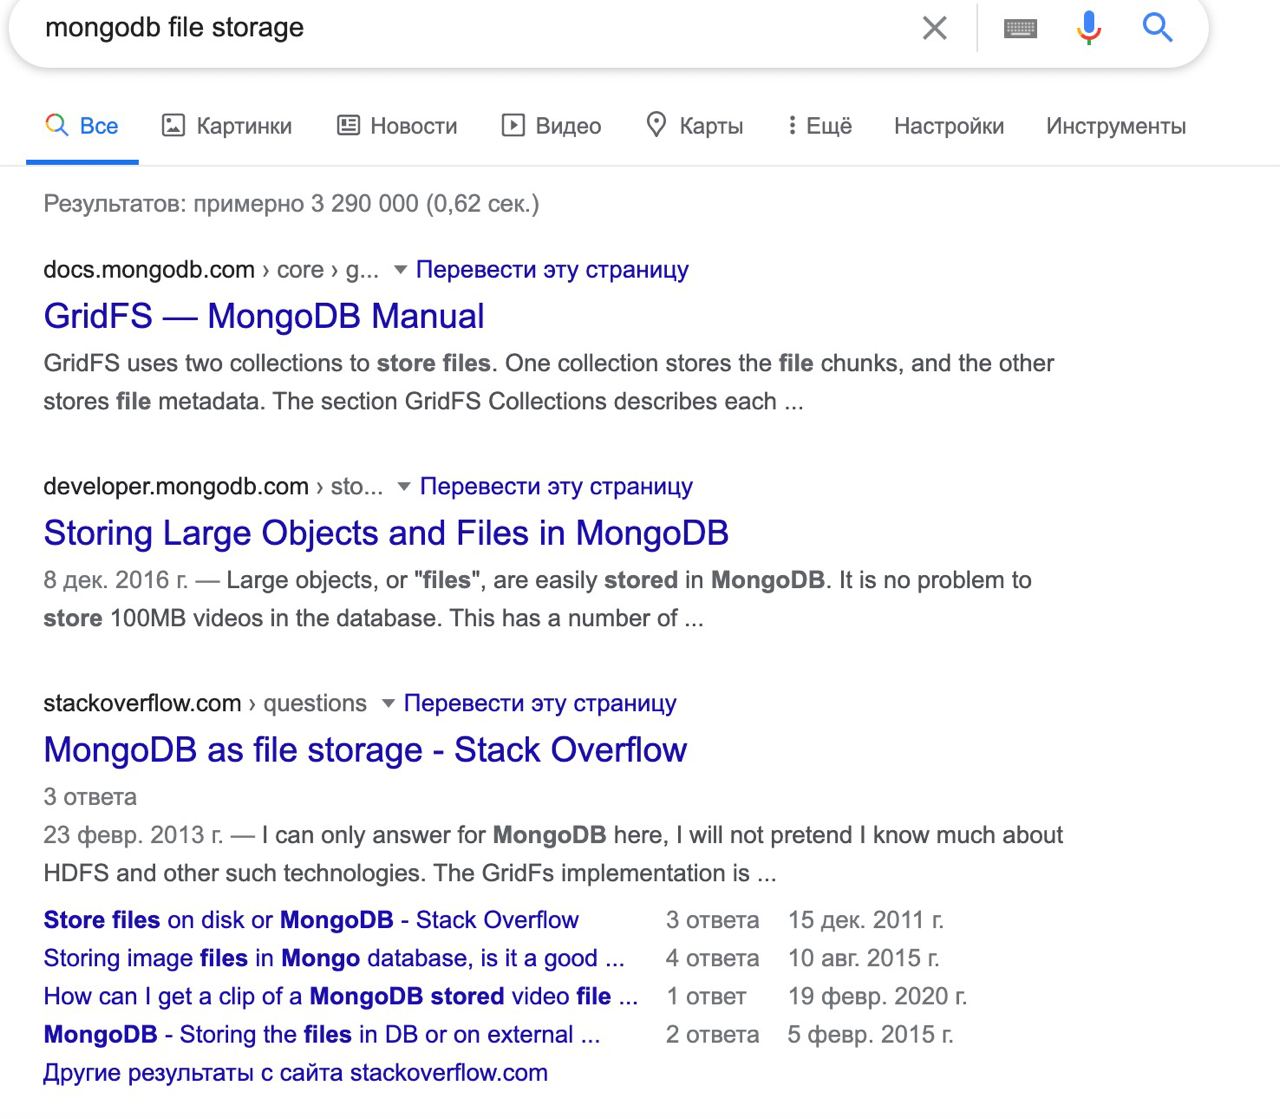Open the Видео video tab

pyautogui.click(x=551, y=126)
